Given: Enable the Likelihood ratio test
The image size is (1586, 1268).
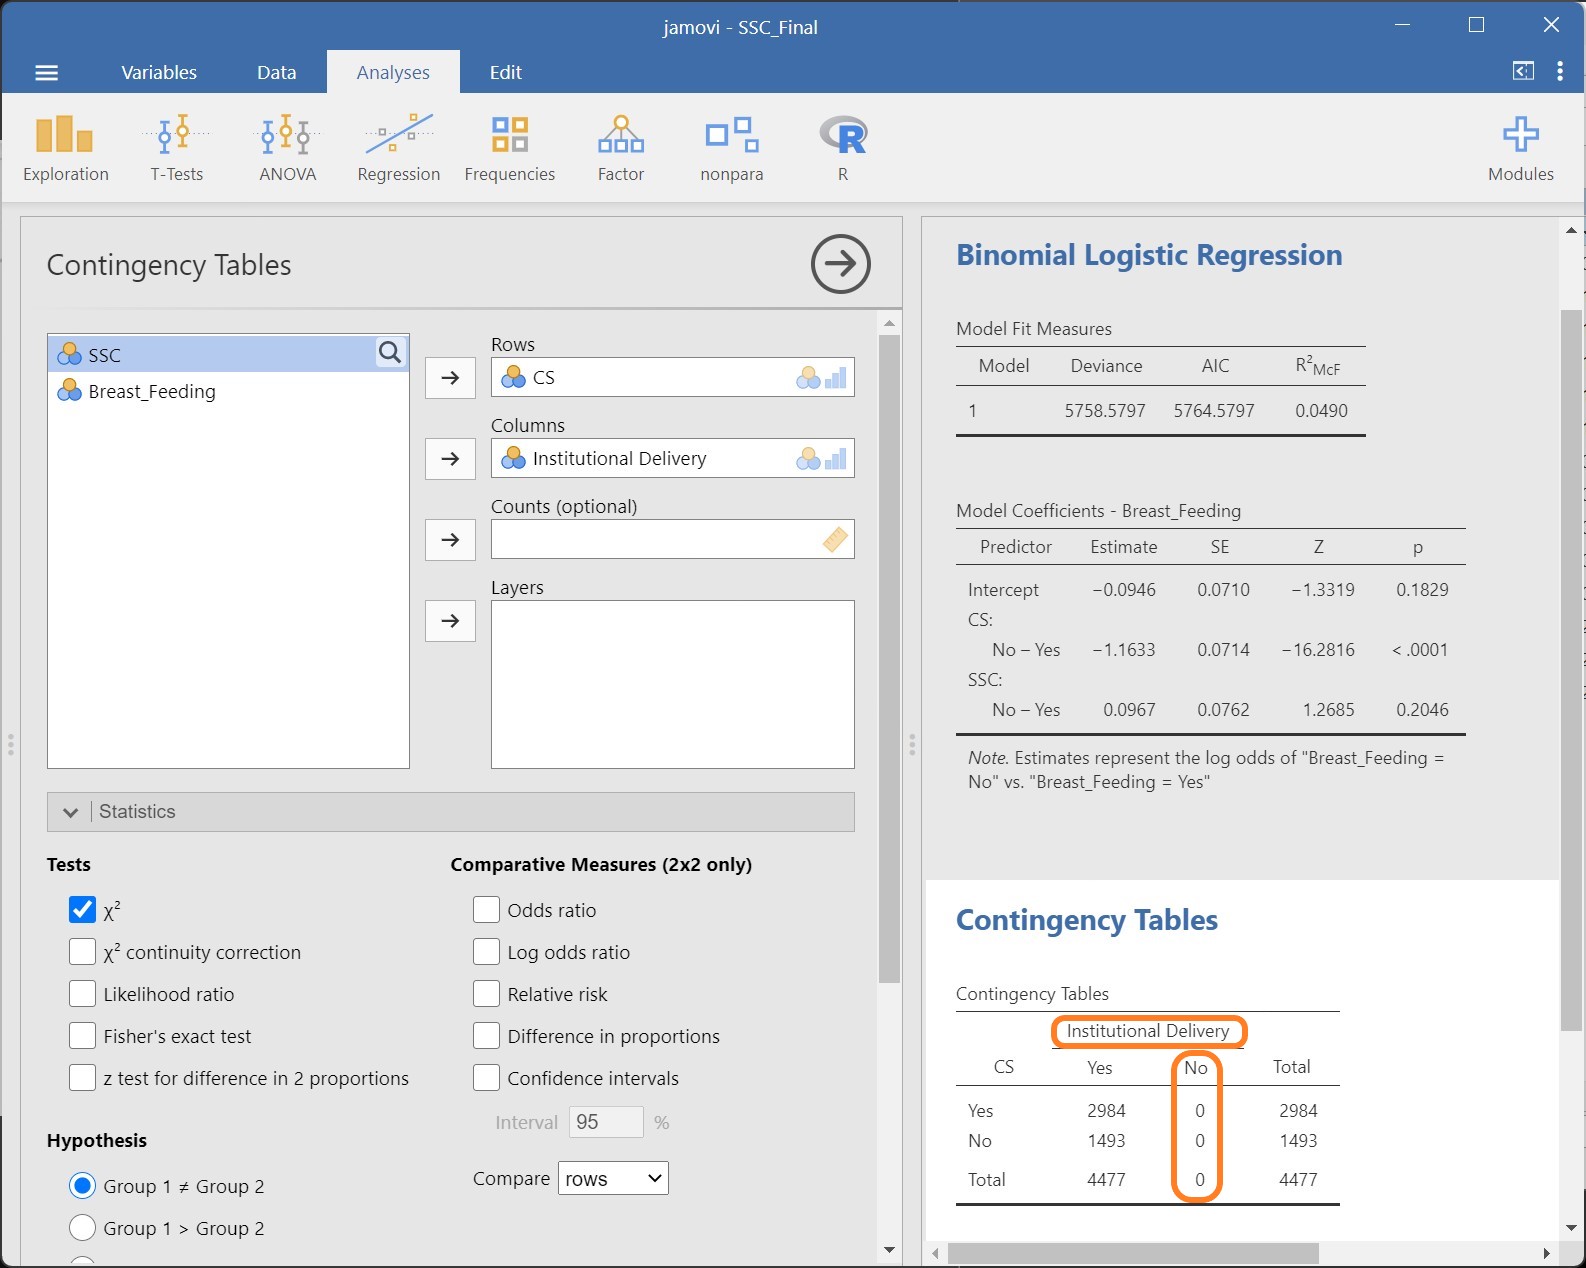Looking at the screenshot, I should 82,993.
